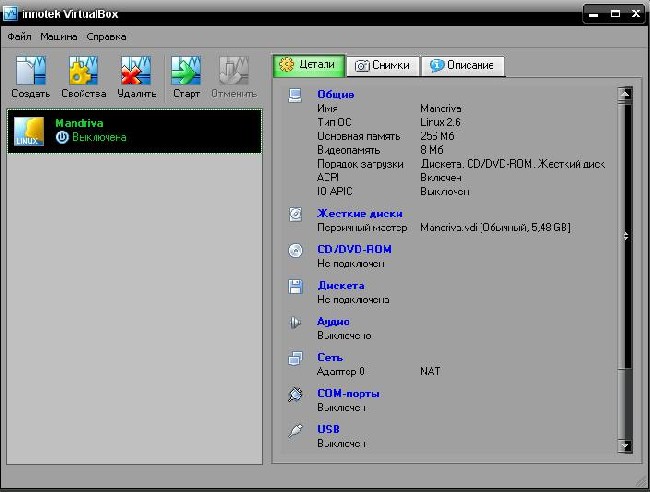650x492 pixels.
Task: Click the Mandriva Linux OS icon
Action: [29, 131]
